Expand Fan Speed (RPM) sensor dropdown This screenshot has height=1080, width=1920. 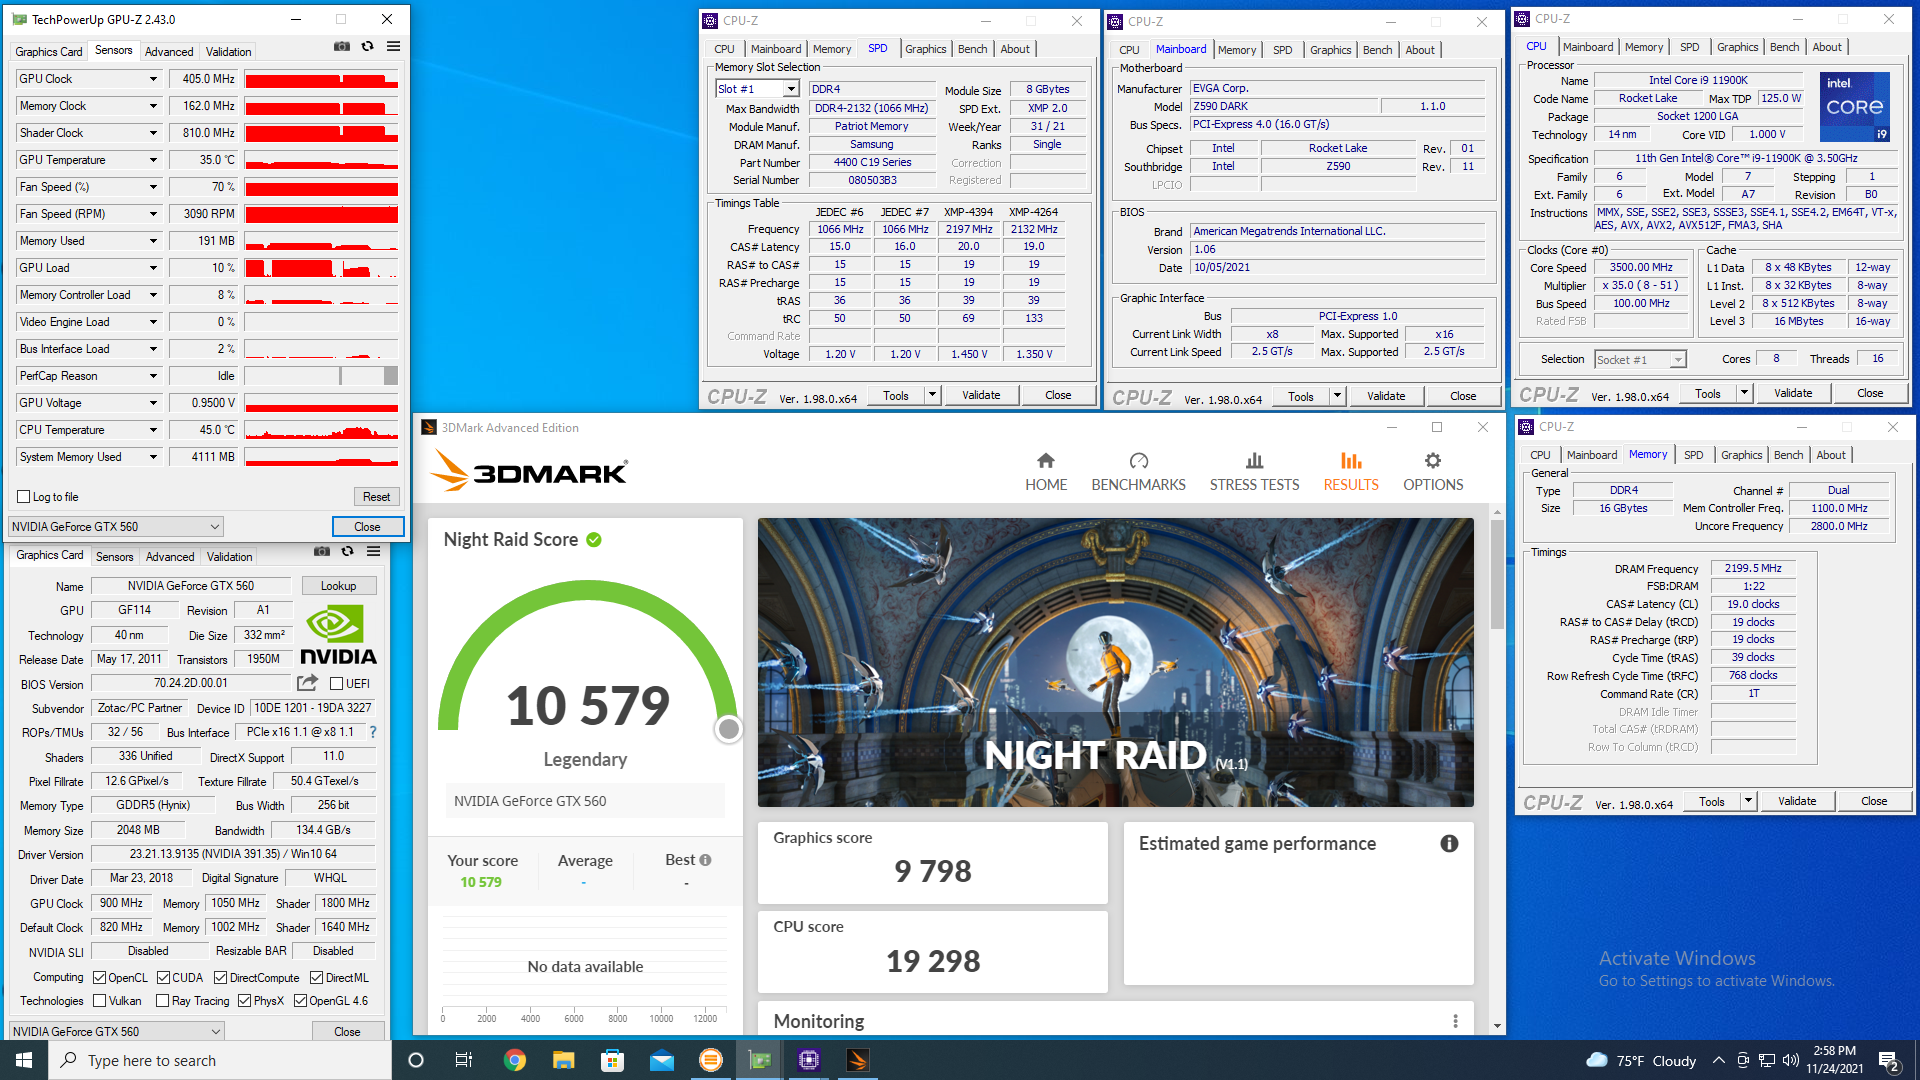coord(153,214)
